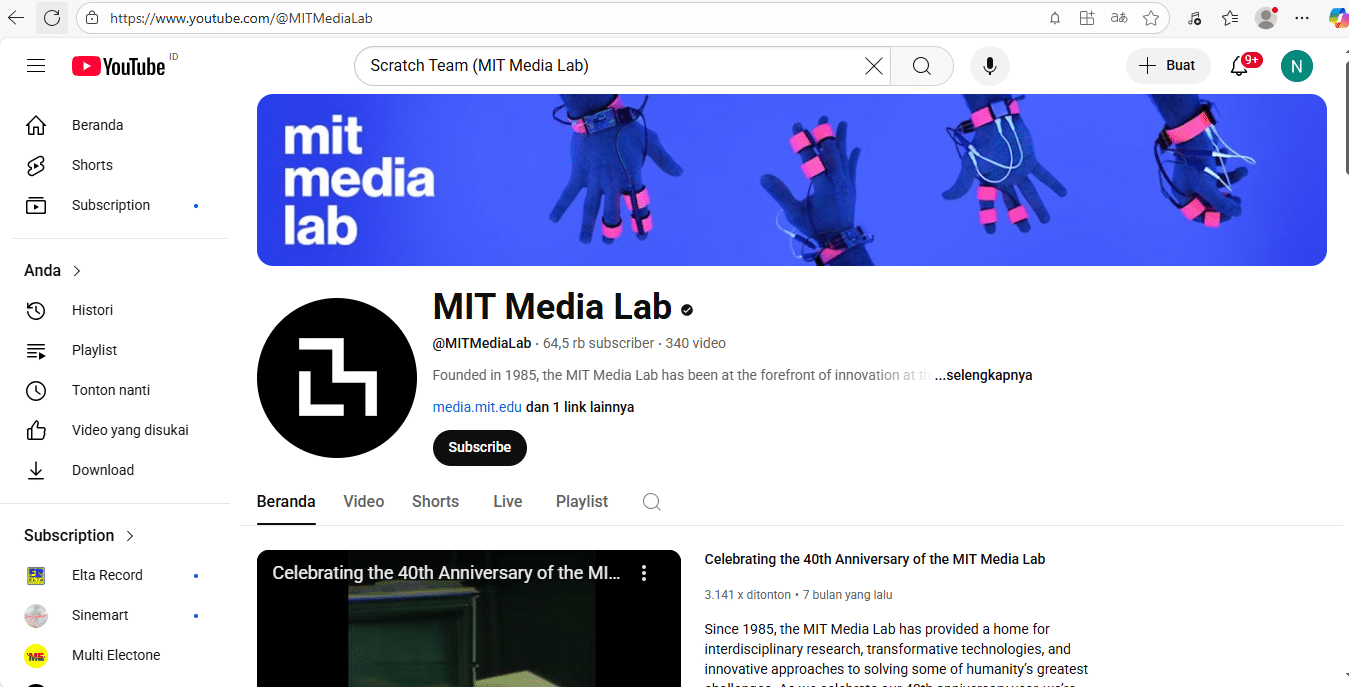Click the Buat create button
Viewport: 1349px width, 687px height.
point(1167,66)
